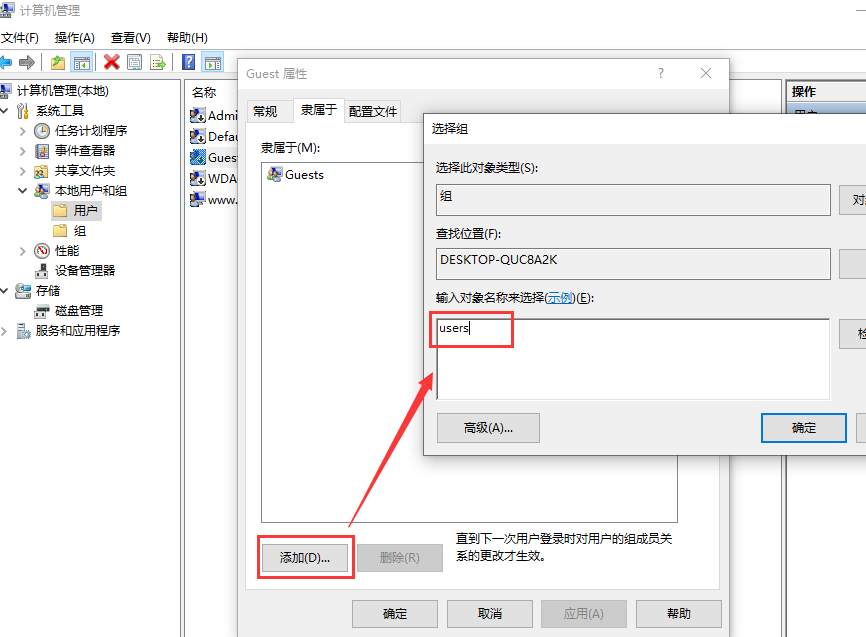Click inside the object names input showing users
This screenshot has width=866, height=637.
pyautogui.click(x=470, y=328)
